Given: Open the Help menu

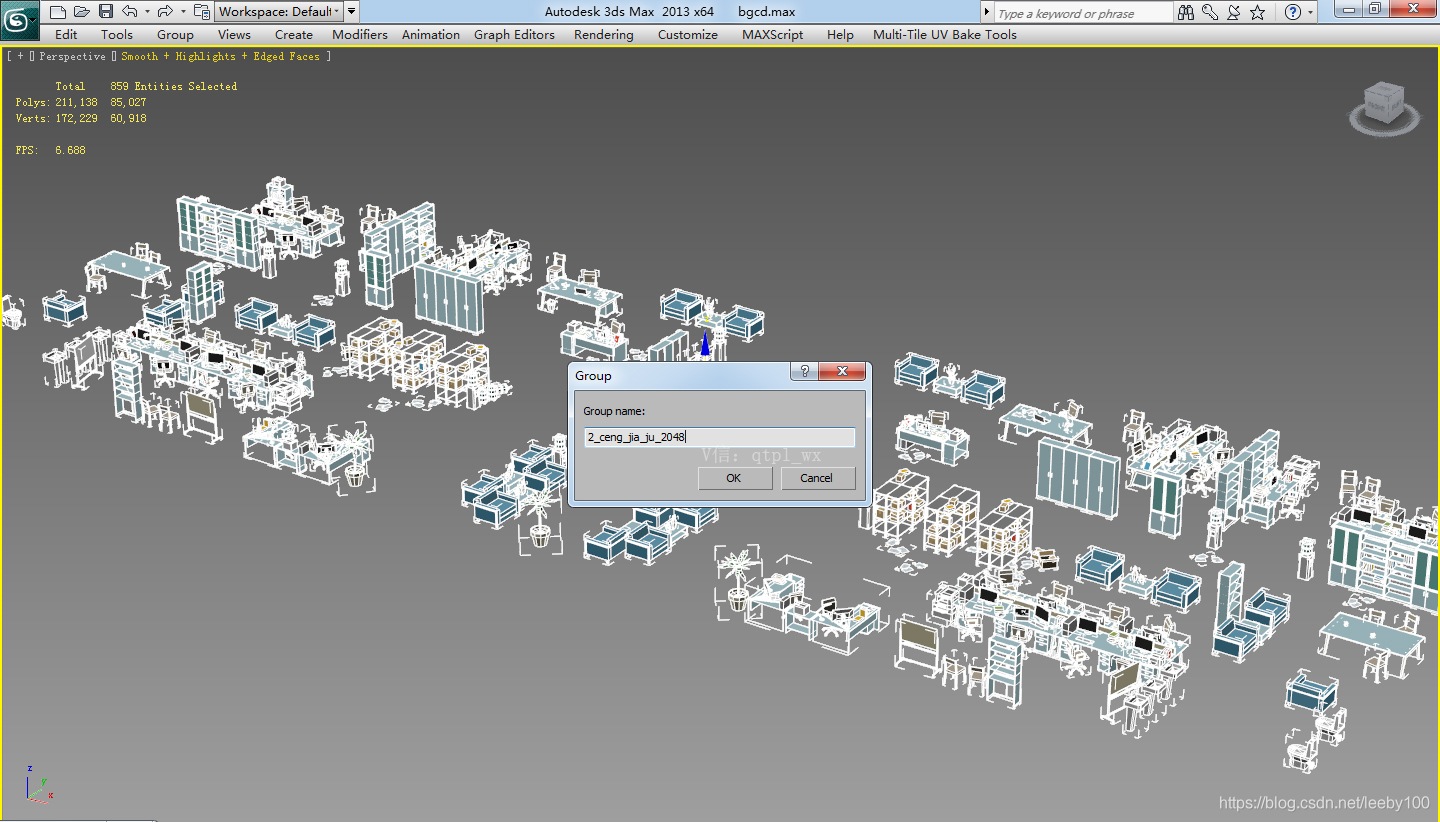Looking at the screenshot, I should pyautogui.click(x=840, y=34).
